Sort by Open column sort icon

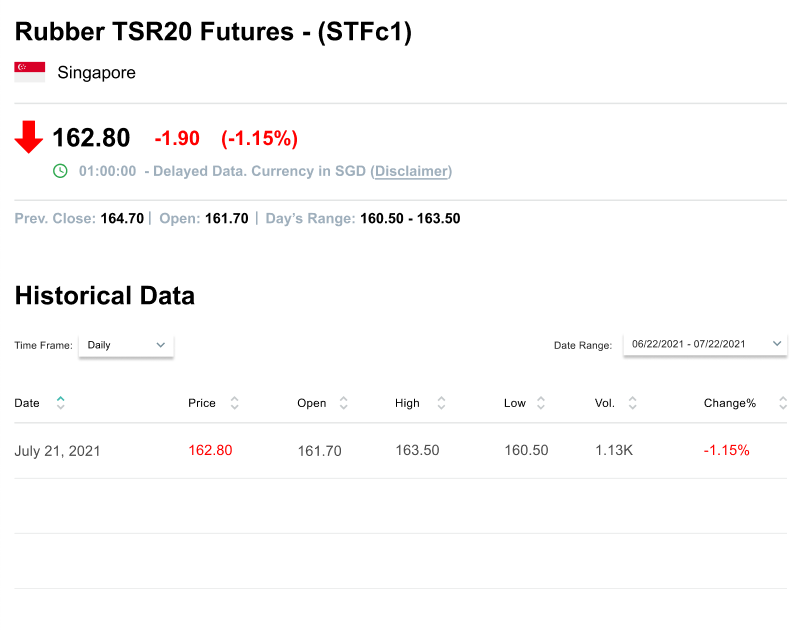pyautogui.click(x=344, y=403)
